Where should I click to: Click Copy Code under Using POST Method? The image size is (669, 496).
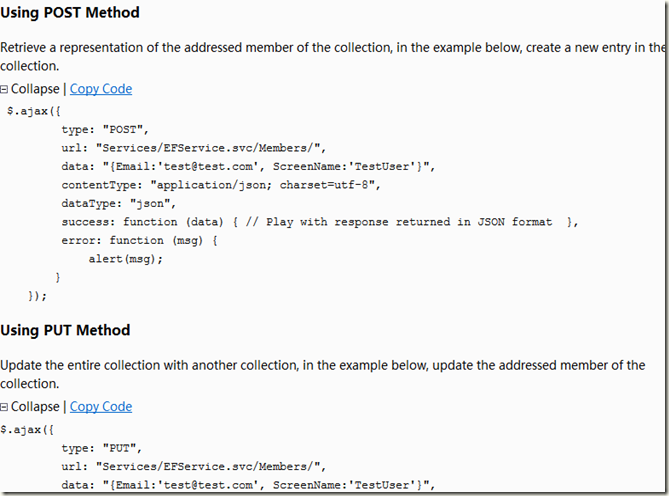[100, 89]
